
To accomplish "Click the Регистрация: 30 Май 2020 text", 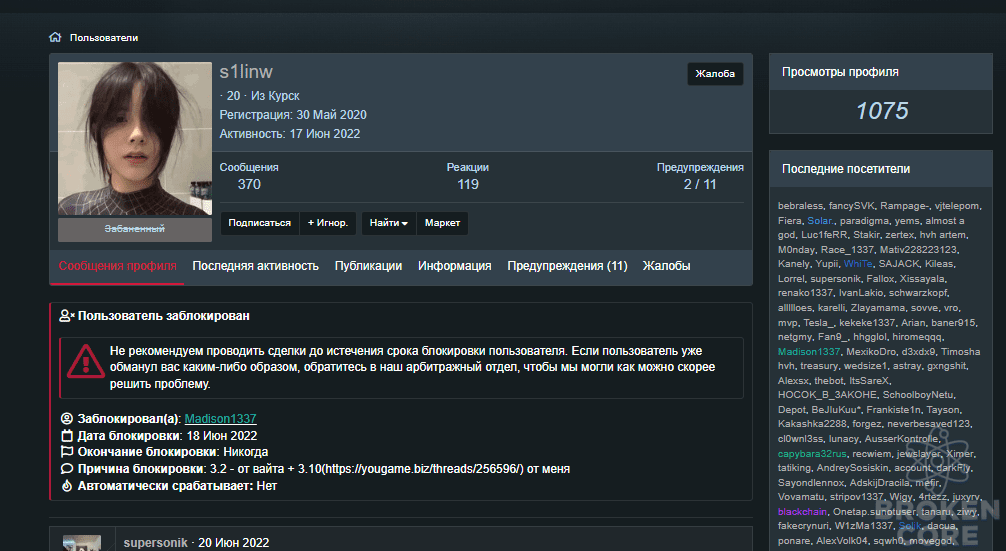I will click(293, 115).
